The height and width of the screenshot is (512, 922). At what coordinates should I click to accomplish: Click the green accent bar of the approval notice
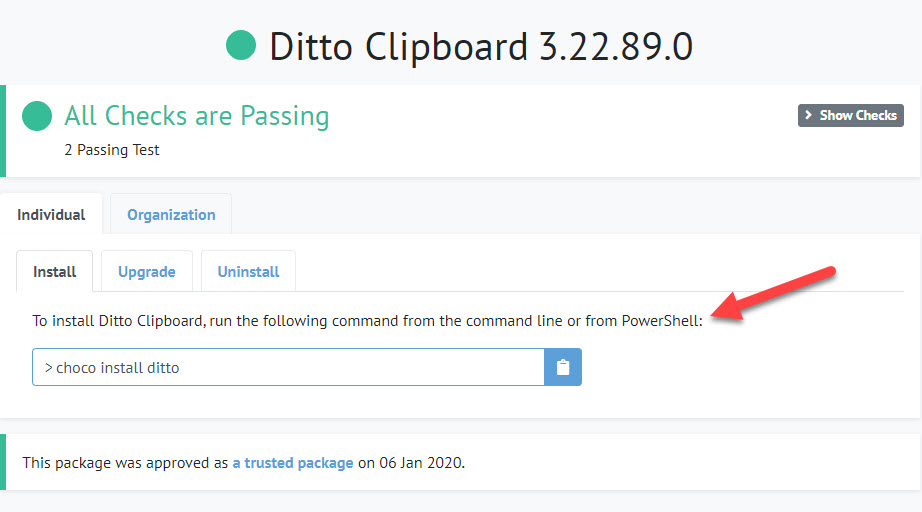pyautogui.click(x=3, y=462)
